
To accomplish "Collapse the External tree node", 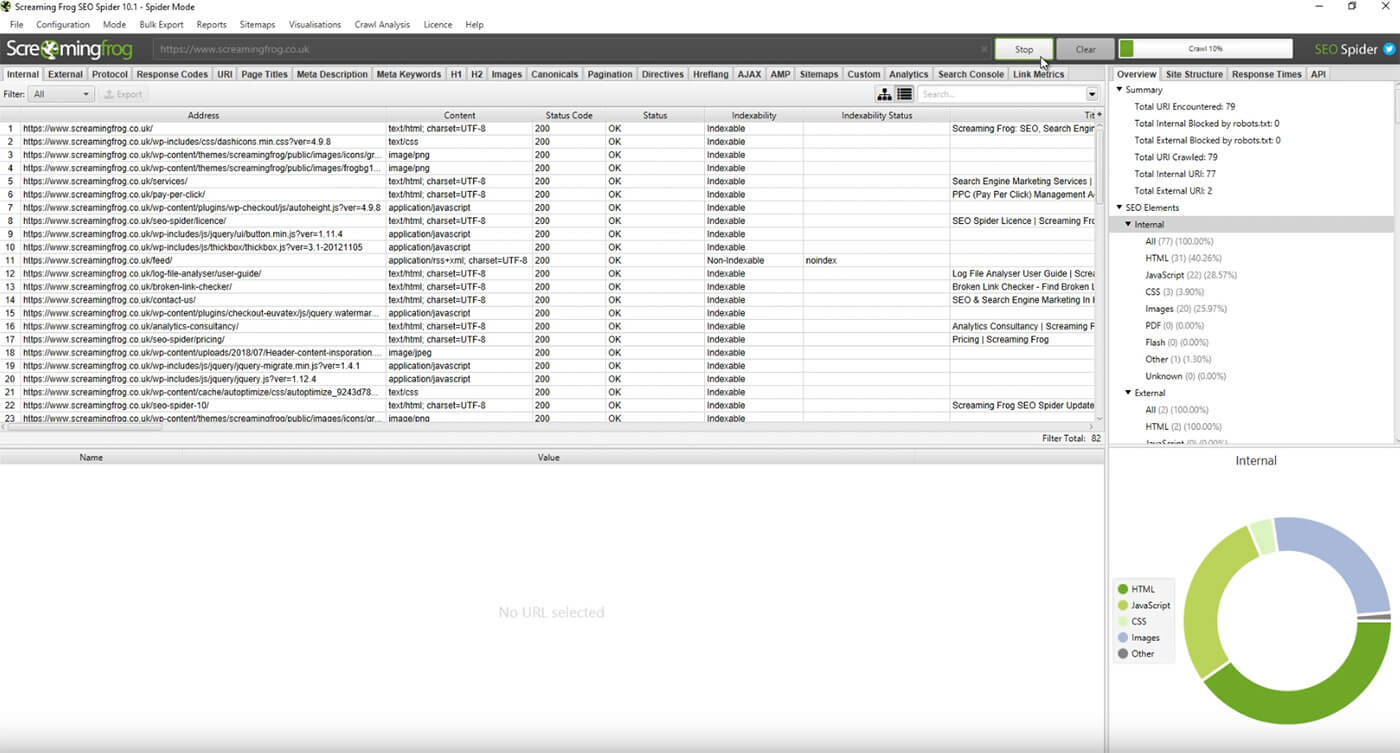I will [x=1128, y=393].
